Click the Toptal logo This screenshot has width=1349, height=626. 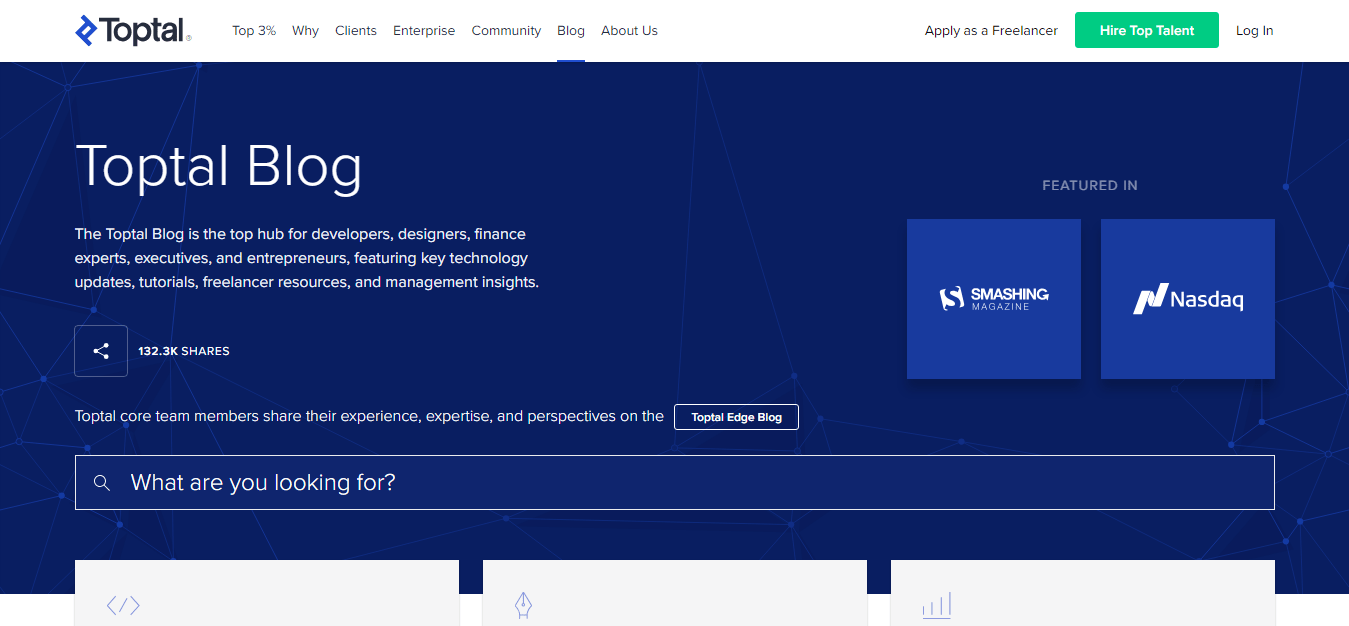click(130, 30)
